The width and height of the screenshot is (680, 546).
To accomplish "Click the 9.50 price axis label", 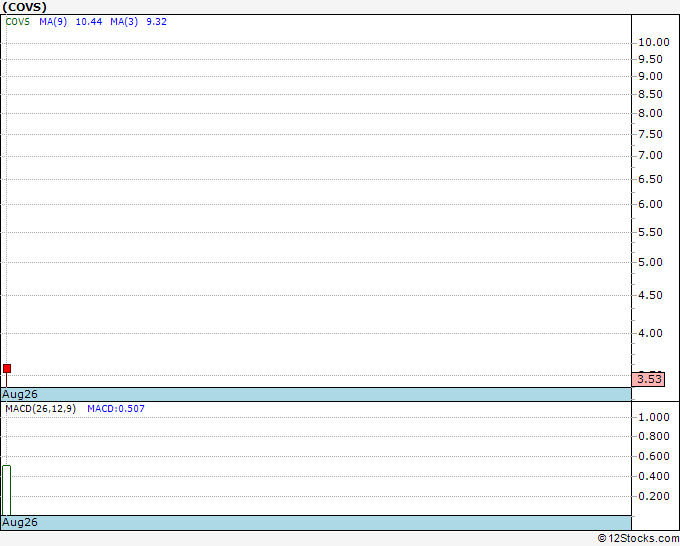I will 650,59.
